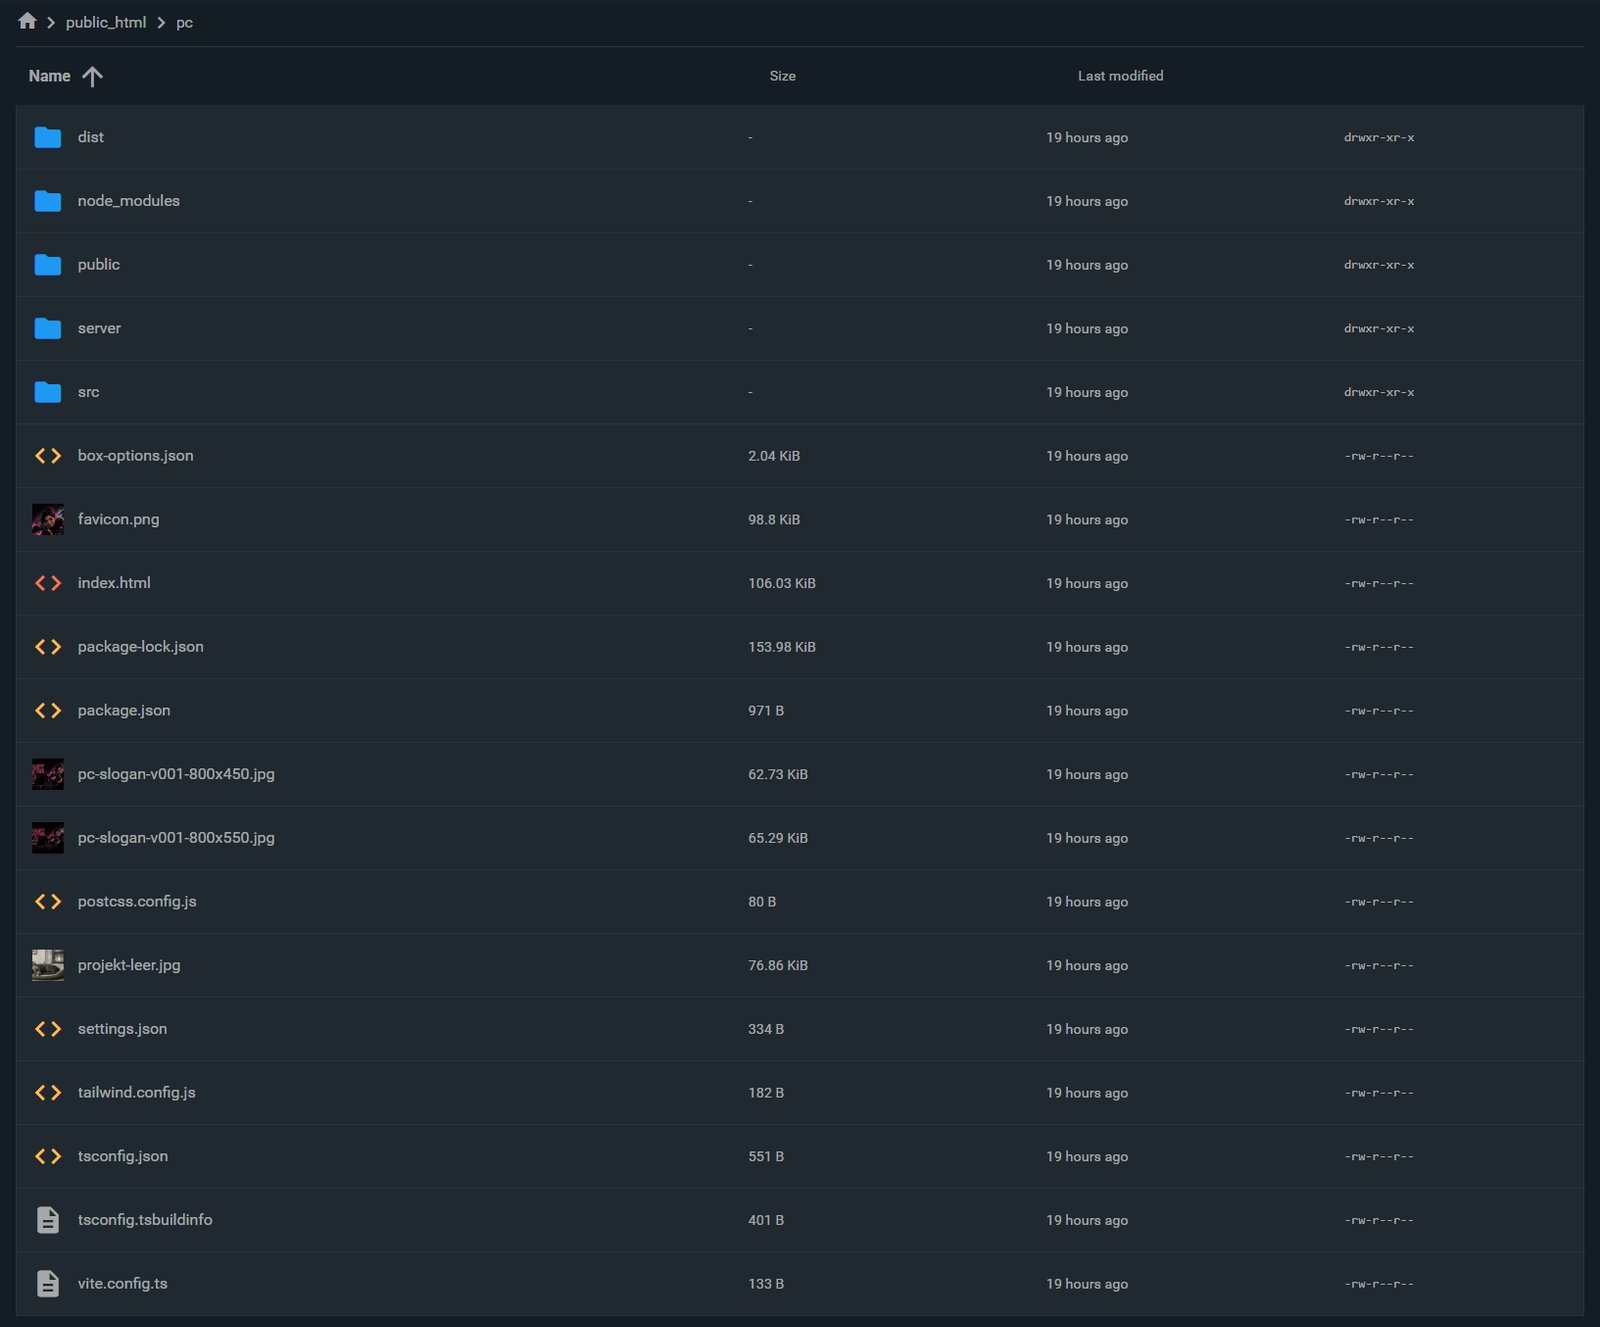Select the box-options.json file name

(x=136, y=455)
